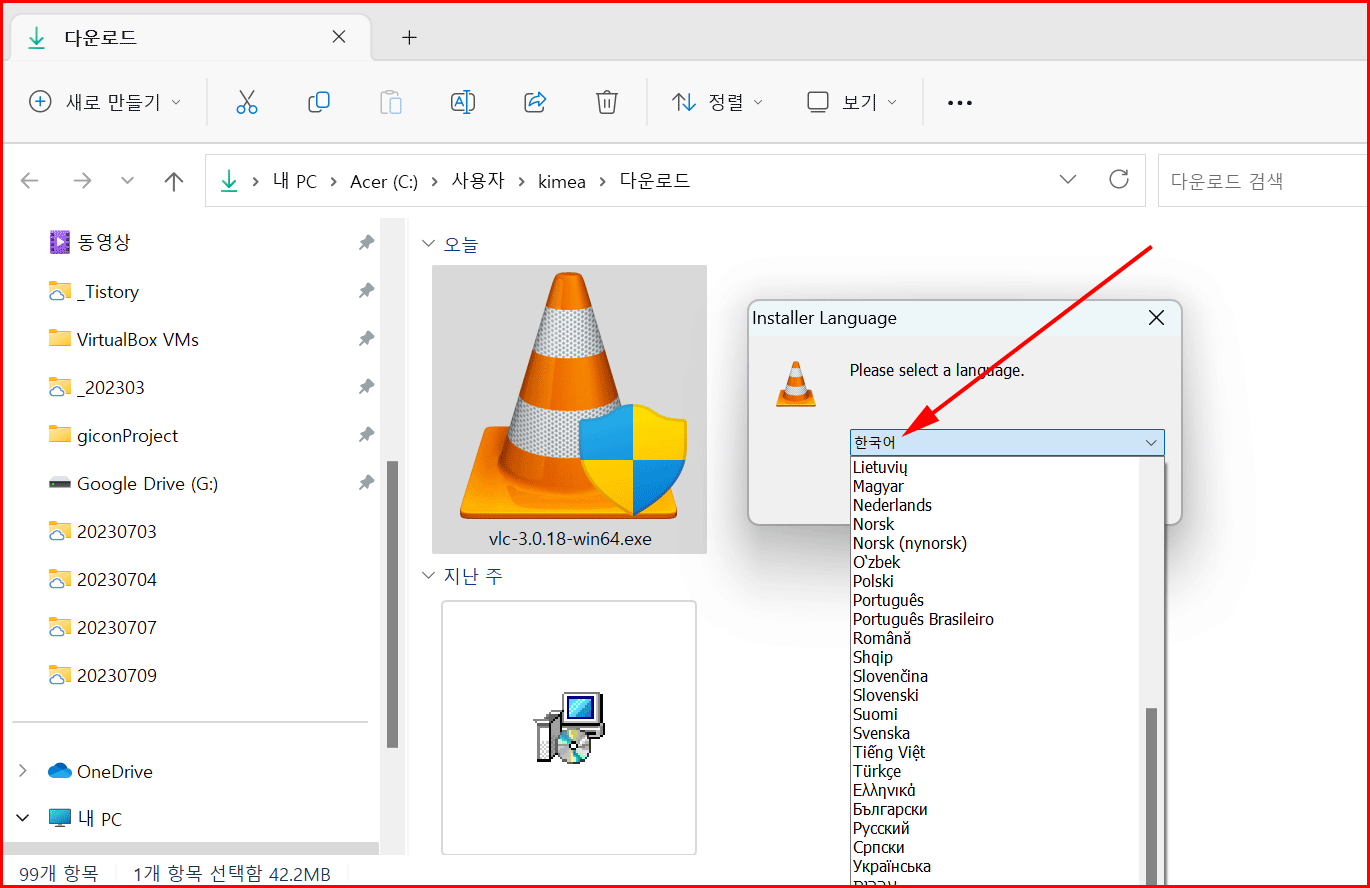Image resolution: width=1370 pixels, height=888 pixels.
Task: Go up one folder level
Action: pyautogui.click(x=174, y=181)
